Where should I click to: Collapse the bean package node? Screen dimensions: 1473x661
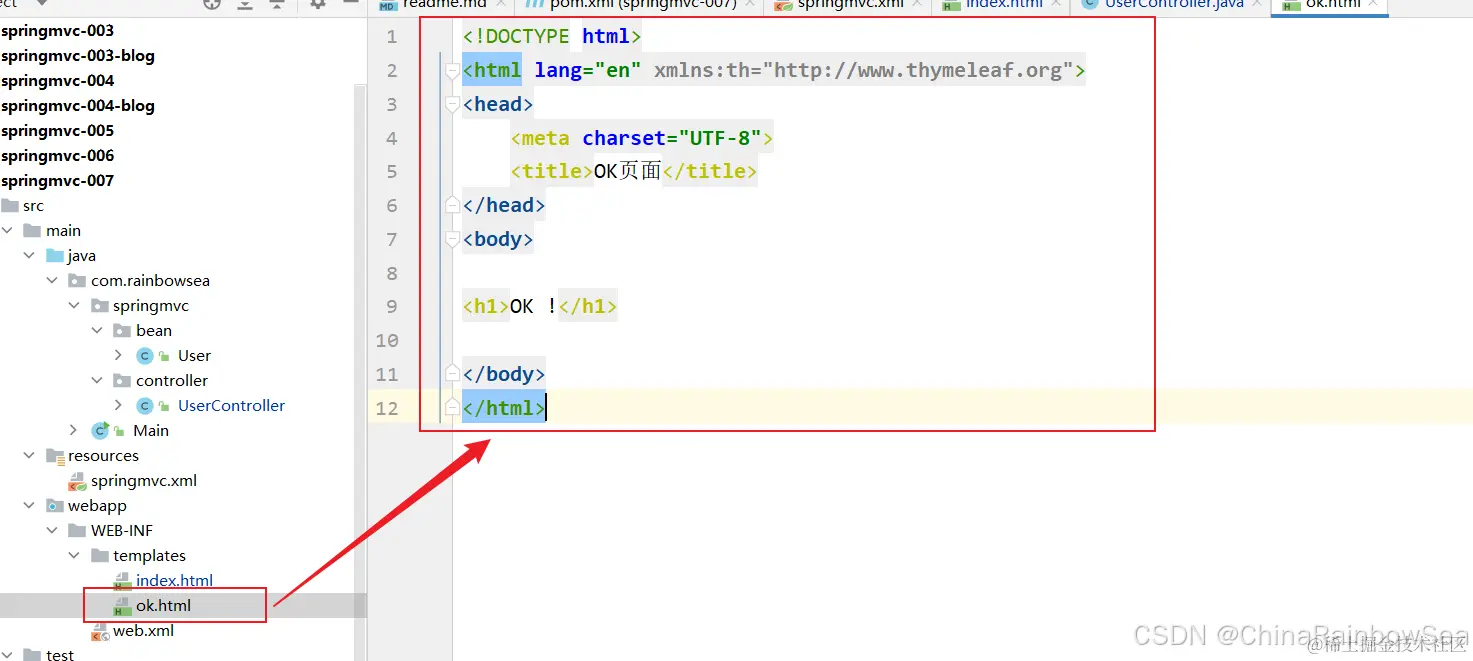(97, 331)
